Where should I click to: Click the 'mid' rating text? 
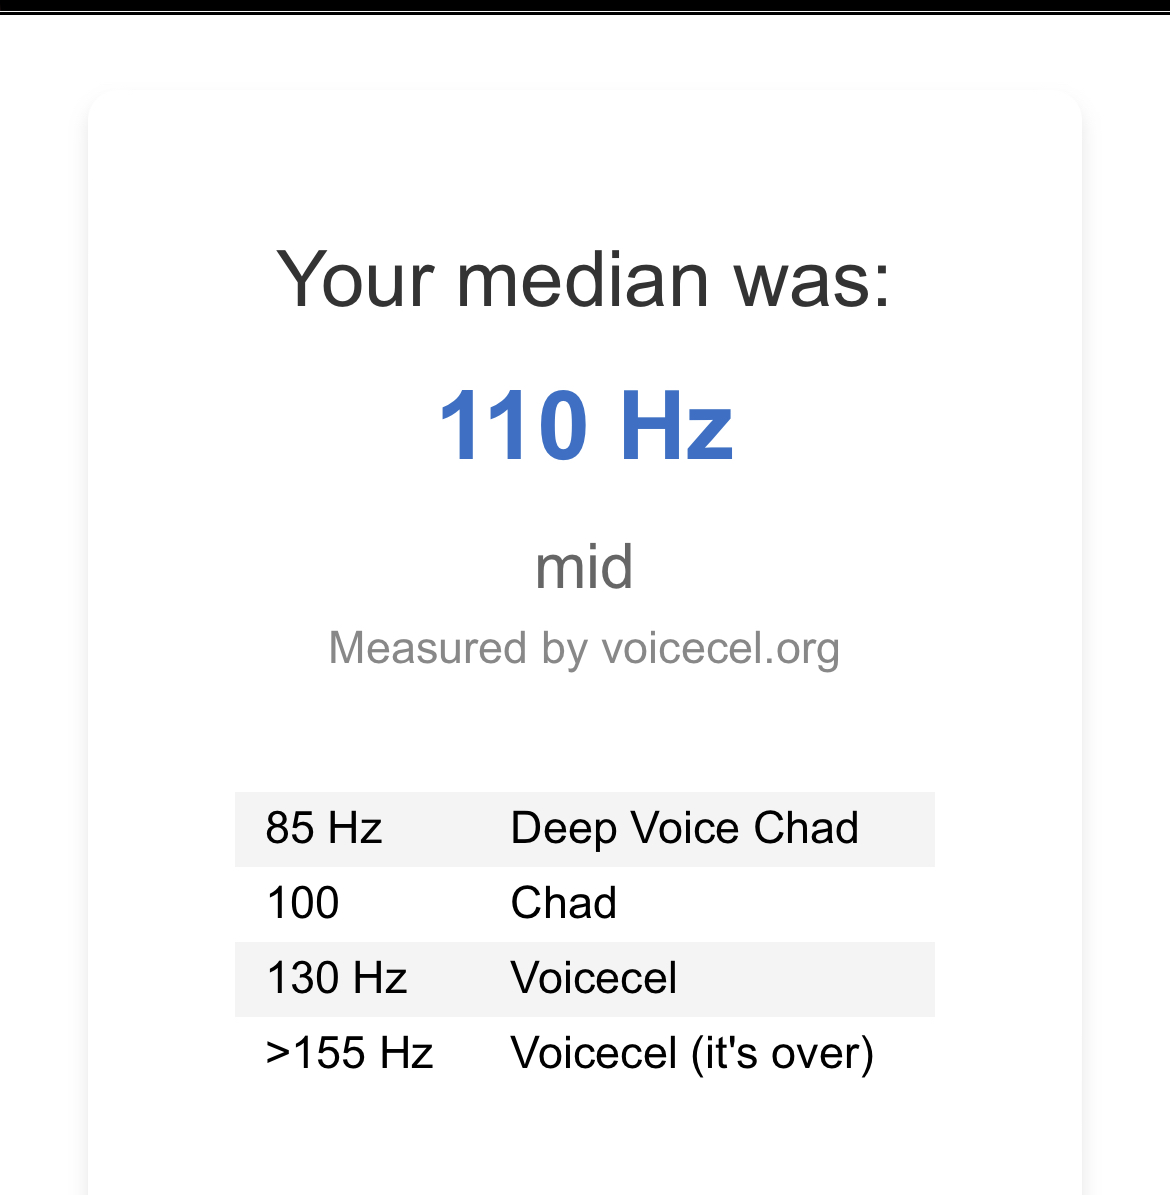click(x=584, y=567)
